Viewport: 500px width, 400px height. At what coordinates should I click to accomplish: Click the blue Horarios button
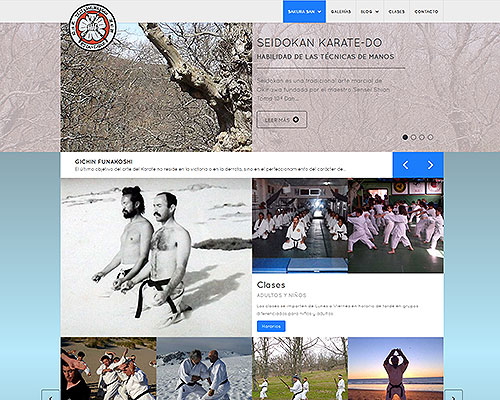pyautogui.click(x=271, y=326)
